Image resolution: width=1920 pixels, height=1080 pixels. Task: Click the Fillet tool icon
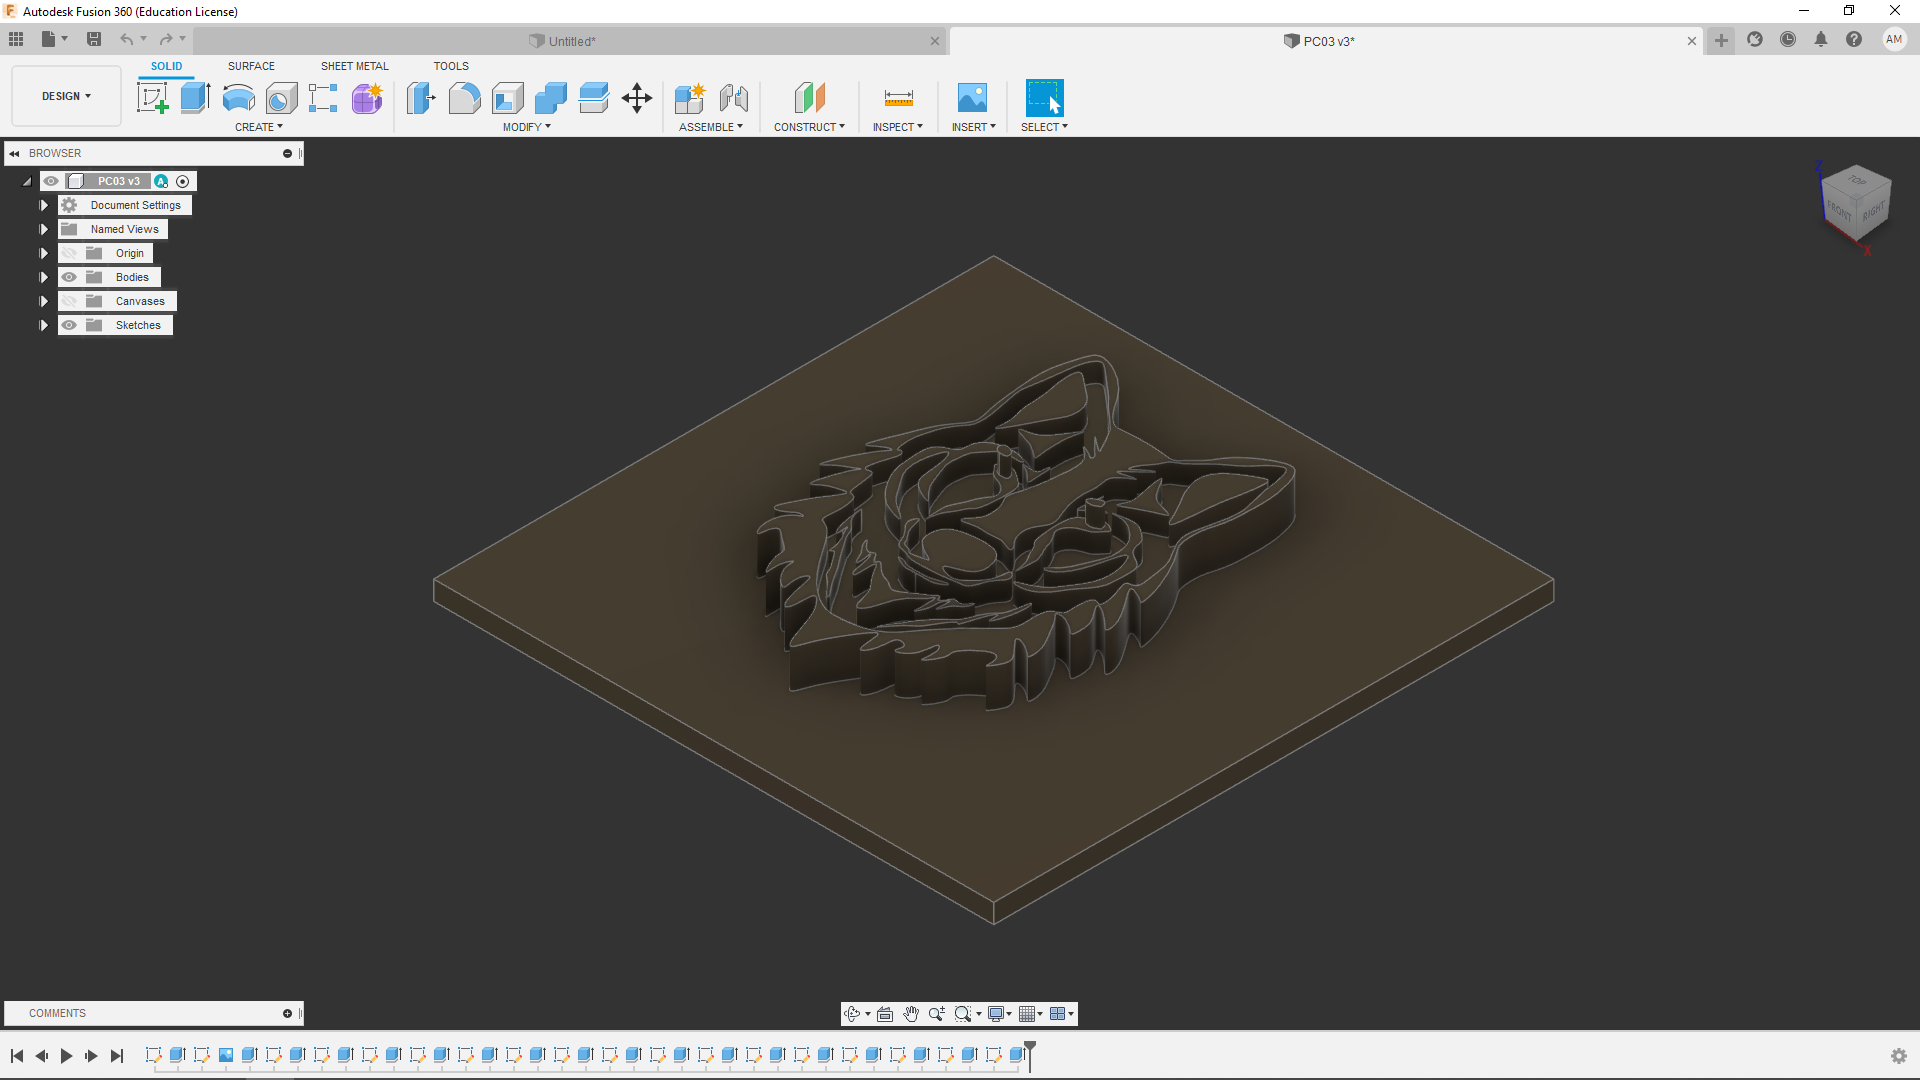coord(464,98)
